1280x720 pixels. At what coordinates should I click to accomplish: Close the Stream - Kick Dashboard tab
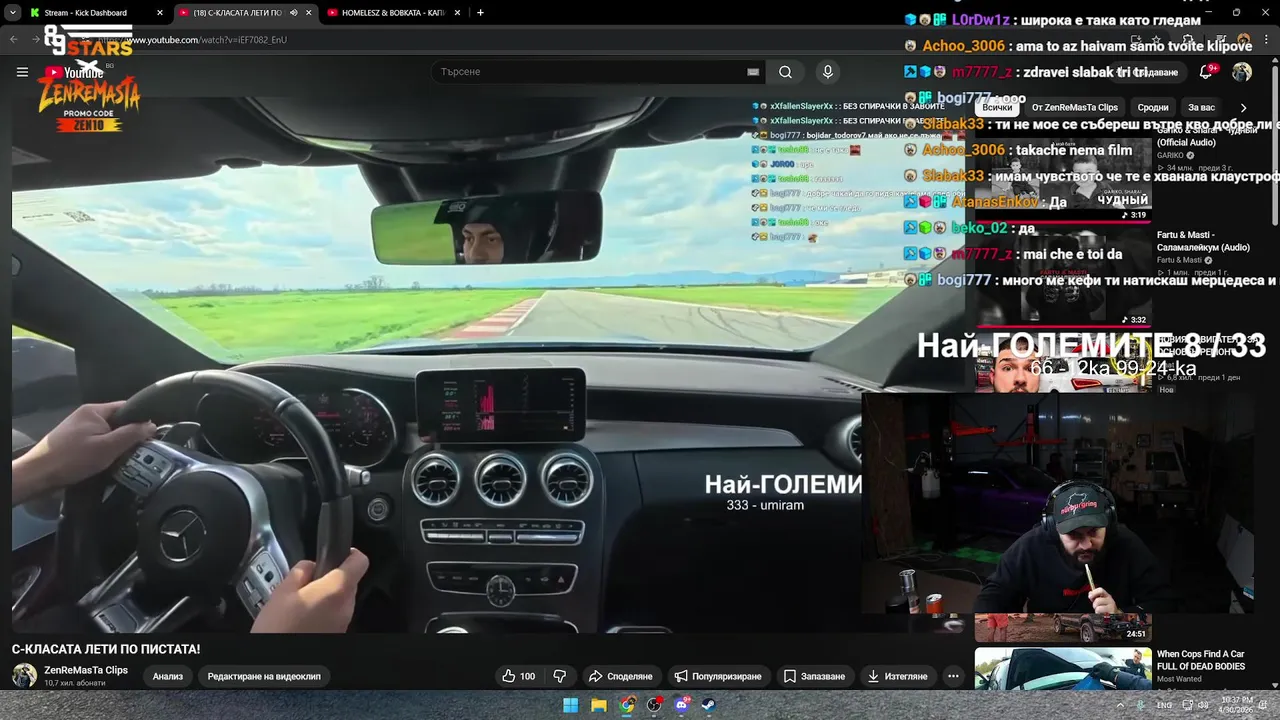coord(160,13)
